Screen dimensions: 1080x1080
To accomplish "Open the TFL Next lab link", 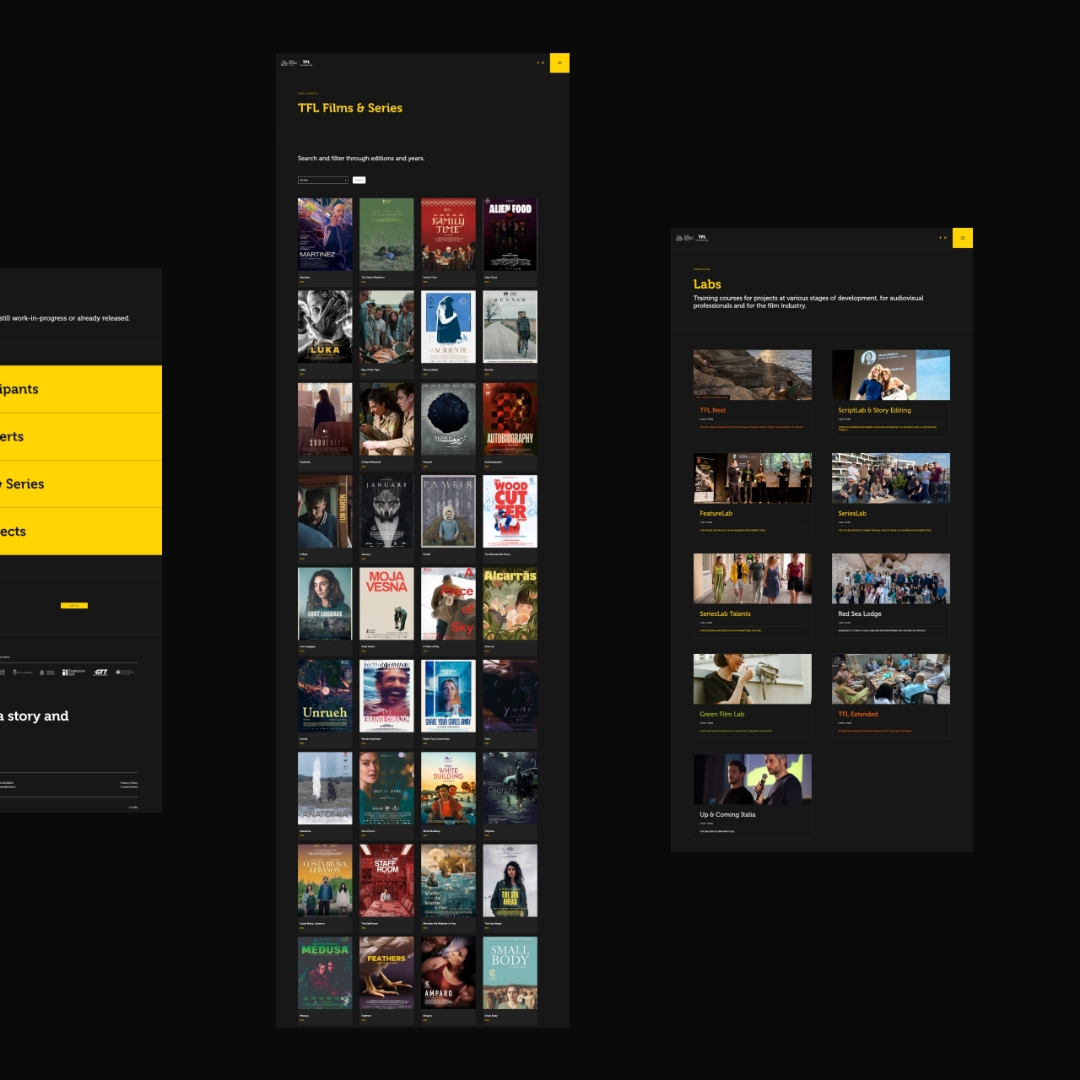I will pyautogui.click(x=712, y=410).
